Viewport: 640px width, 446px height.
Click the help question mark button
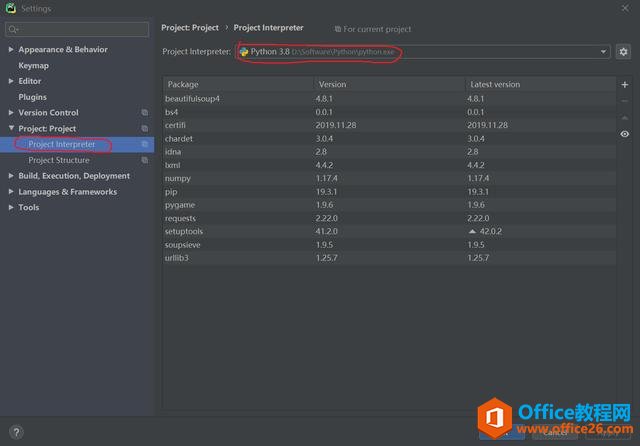tap(16, 432)
